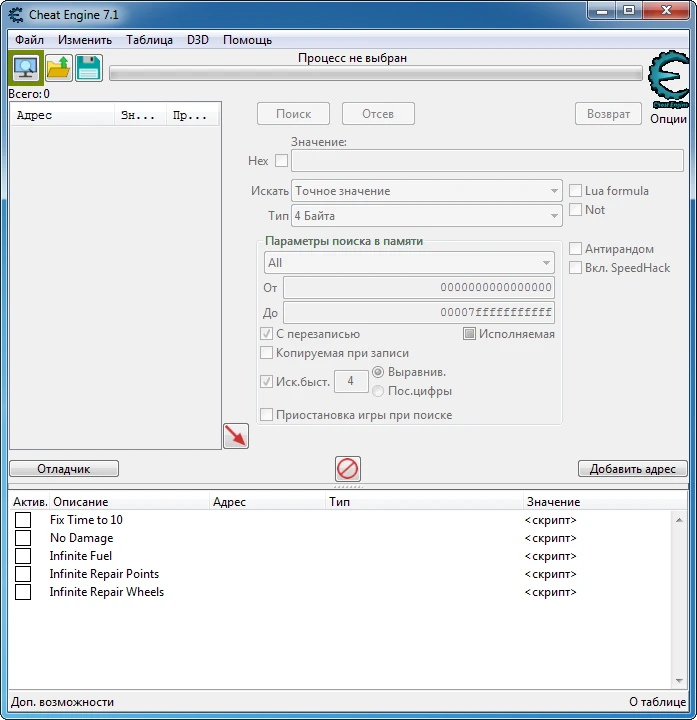Activate Infinite Repair Wheels checkbox

(x=23, y=592)
